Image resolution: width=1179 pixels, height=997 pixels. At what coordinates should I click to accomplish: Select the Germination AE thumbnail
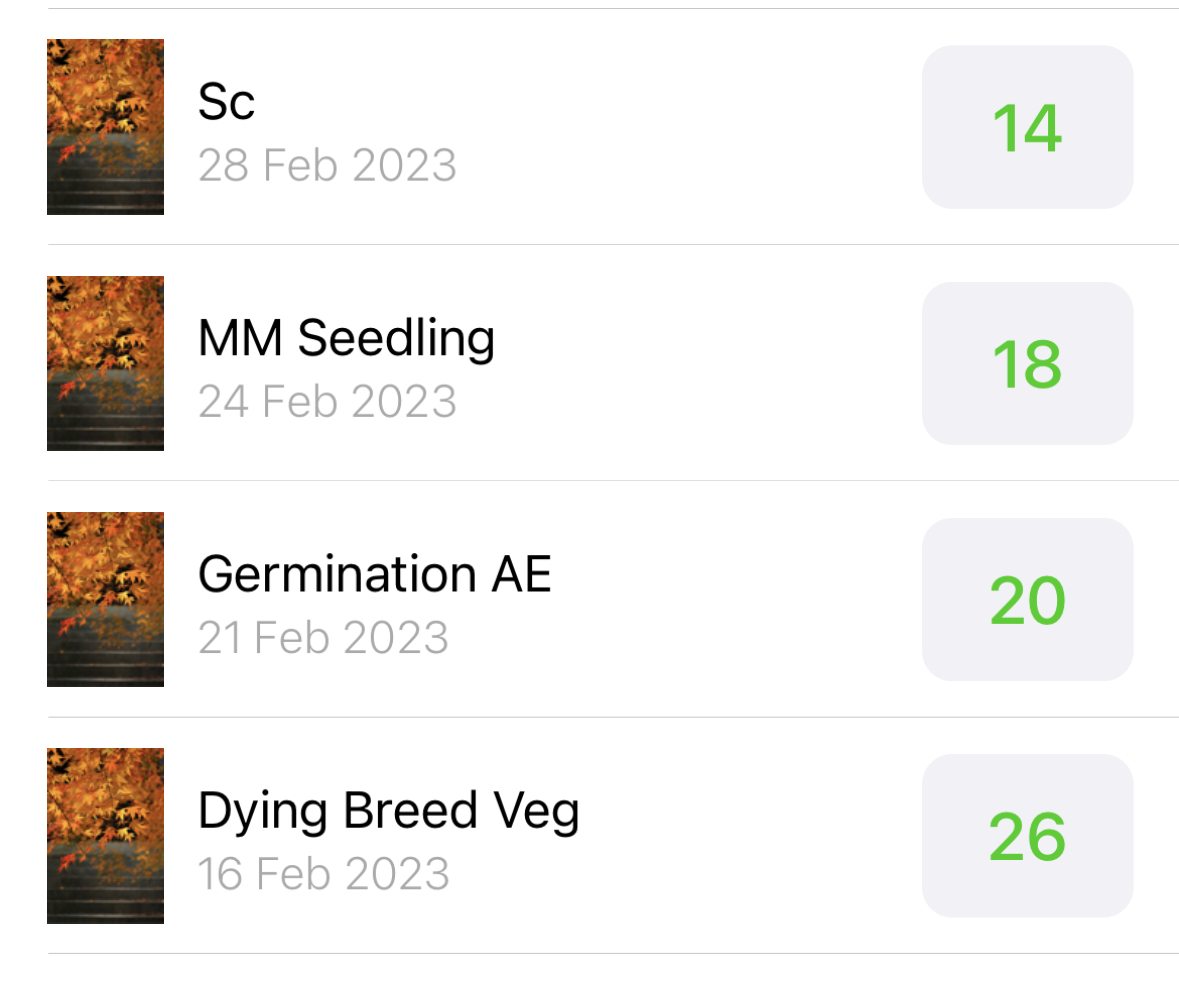click(105, 599)
